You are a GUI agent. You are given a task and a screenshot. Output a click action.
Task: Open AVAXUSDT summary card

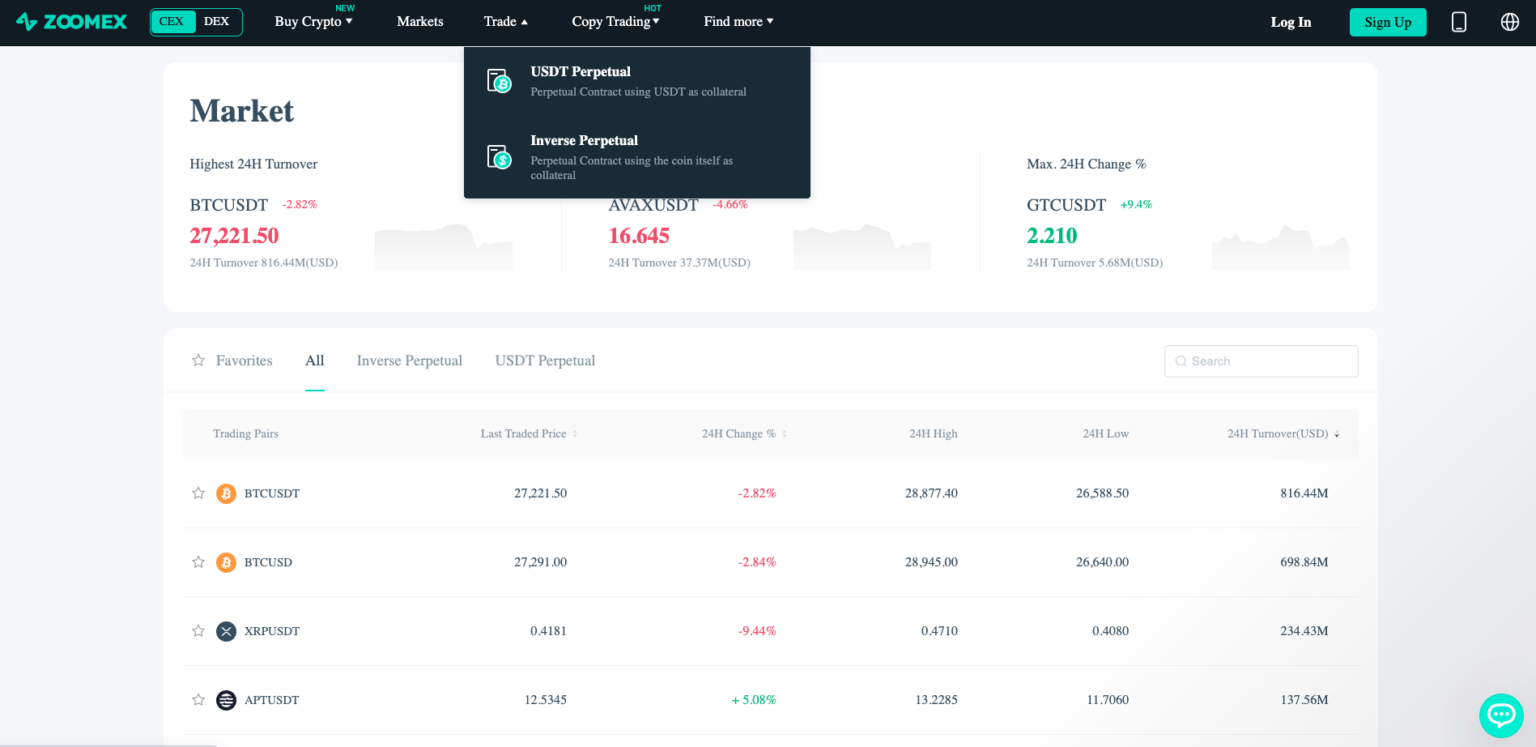click(x=654, y=205)
